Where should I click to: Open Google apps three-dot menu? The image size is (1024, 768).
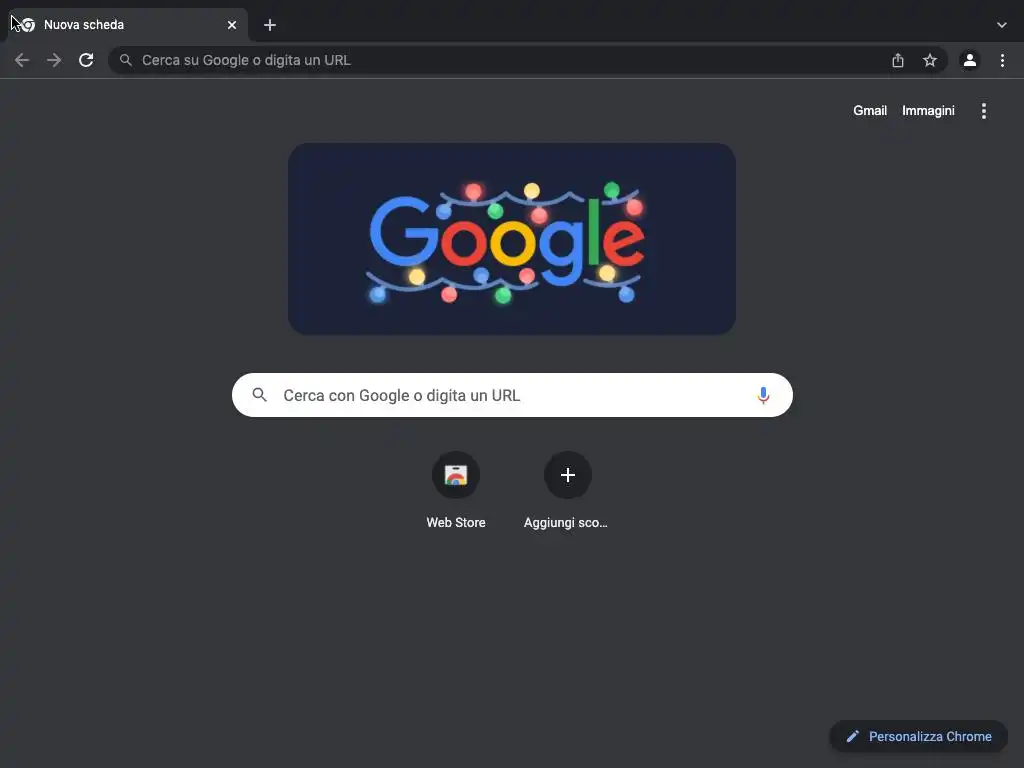(x=984, y=110)
